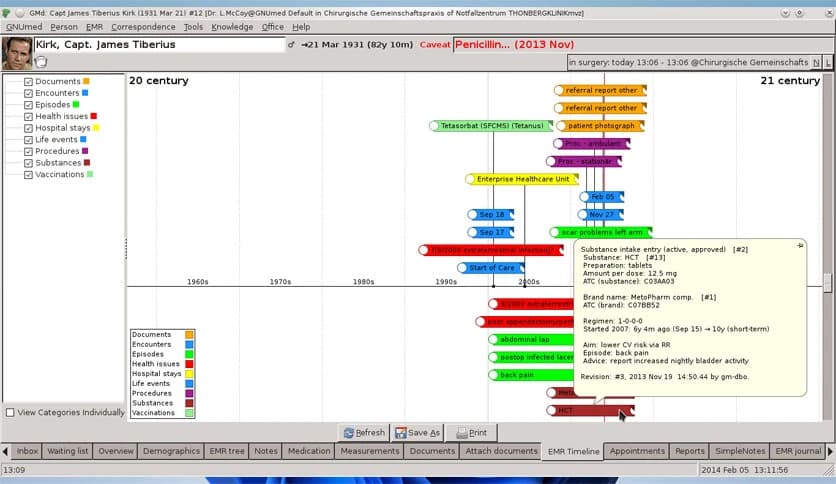The image size is (836, 484).
Task: Switch to the Reports tab
Action: [689, 451]
